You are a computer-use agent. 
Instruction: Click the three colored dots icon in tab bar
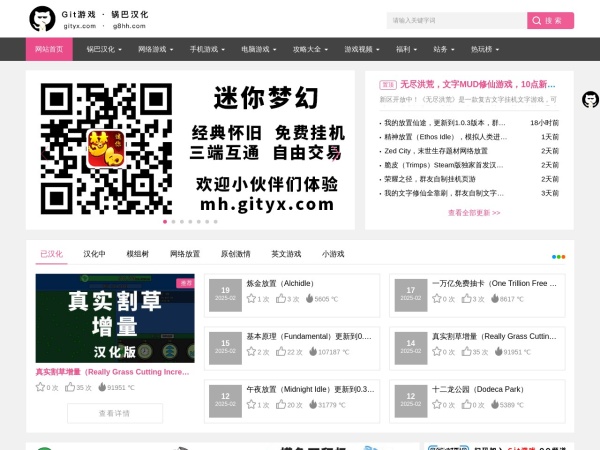coord(558,257)
